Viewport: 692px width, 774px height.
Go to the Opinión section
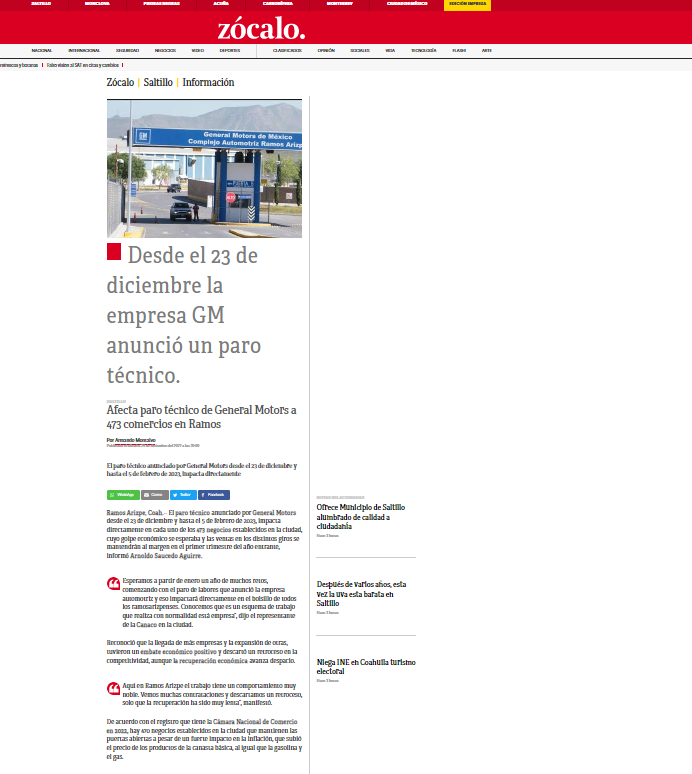pos(326,50)
